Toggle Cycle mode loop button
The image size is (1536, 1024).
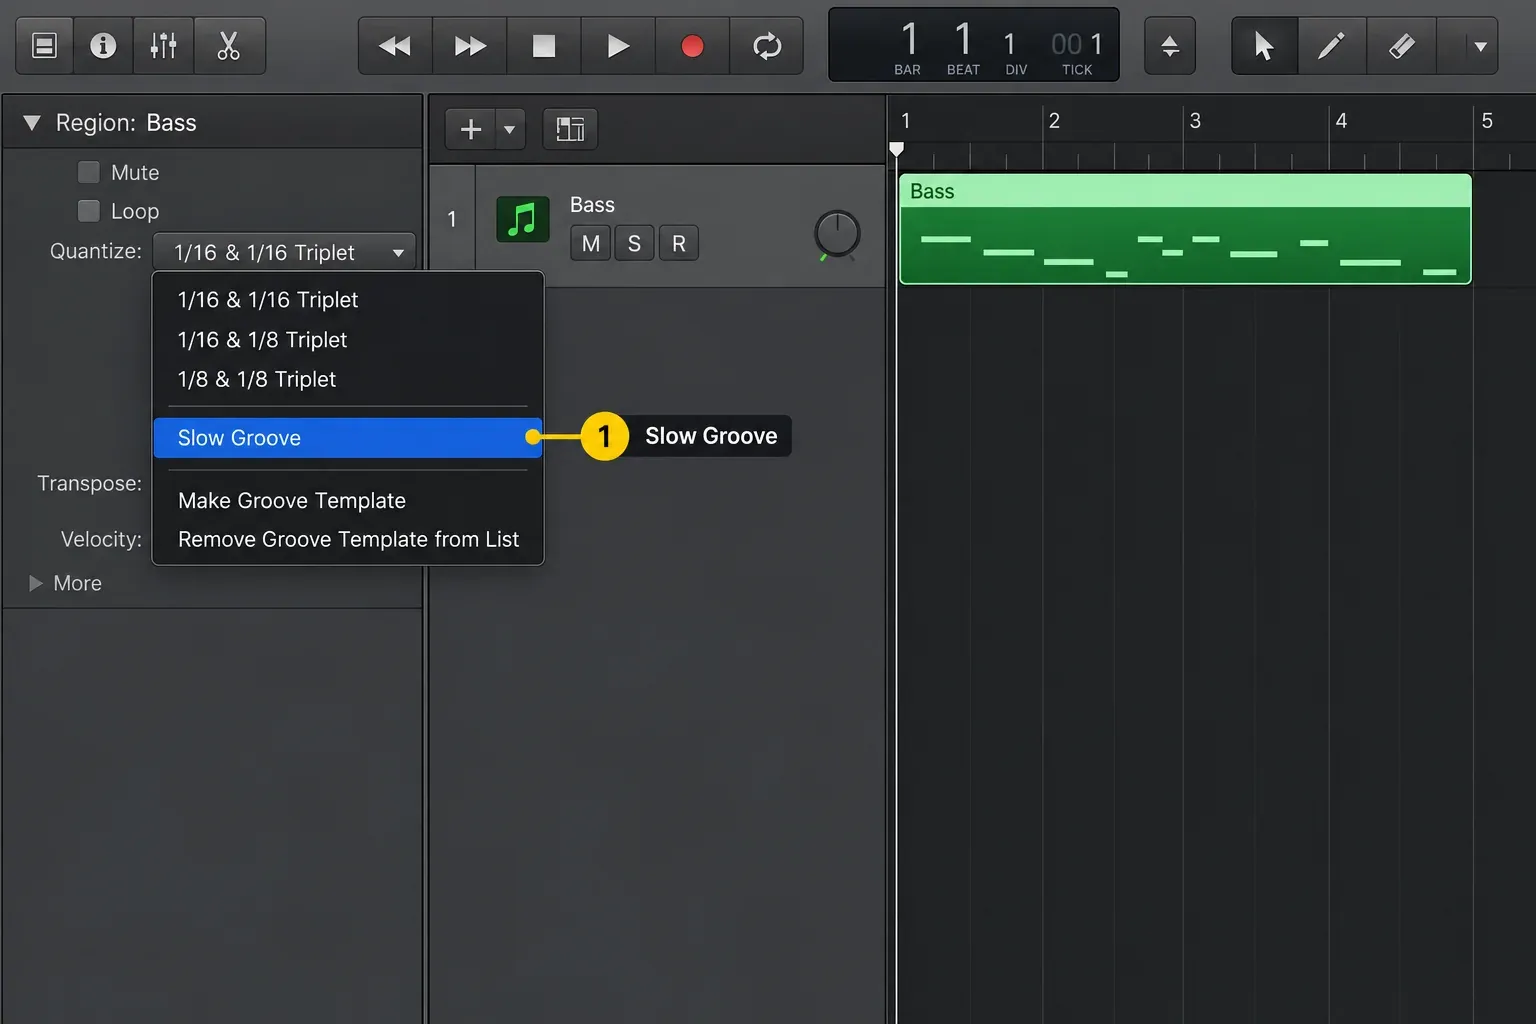[x=767, y=46]
